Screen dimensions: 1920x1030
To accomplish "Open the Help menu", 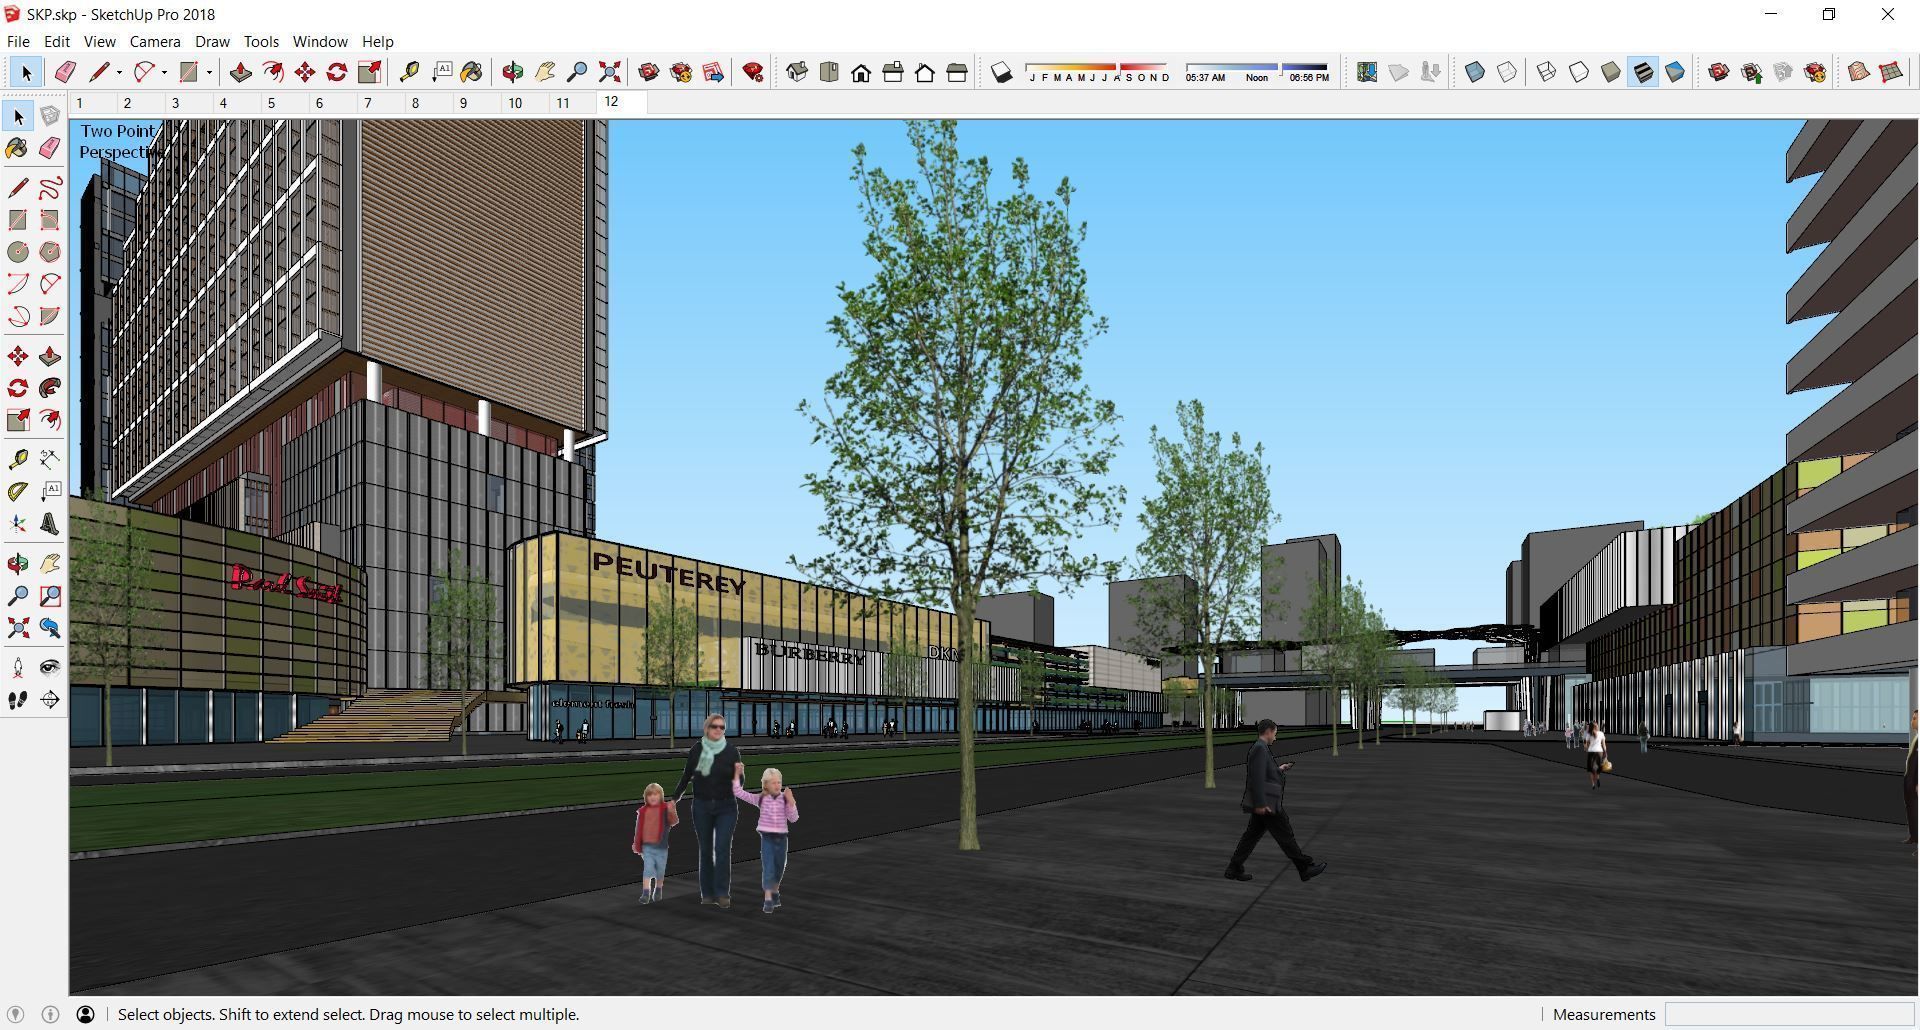I will pos(377,42).
